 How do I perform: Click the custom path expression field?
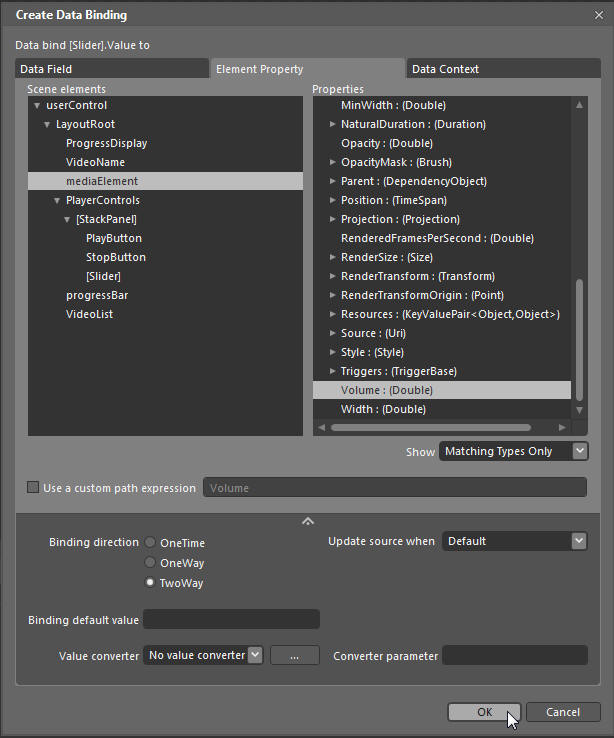click(x=395, y=487)
